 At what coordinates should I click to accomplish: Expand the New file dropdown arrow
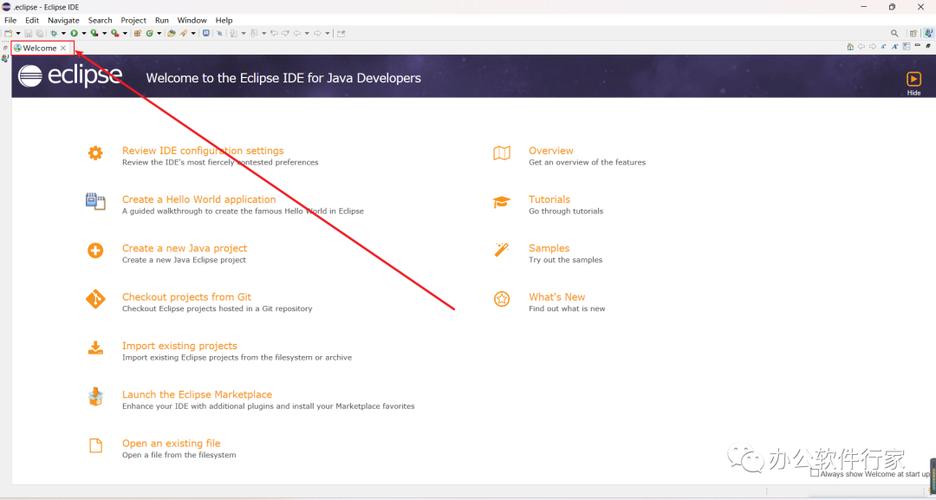18,34
